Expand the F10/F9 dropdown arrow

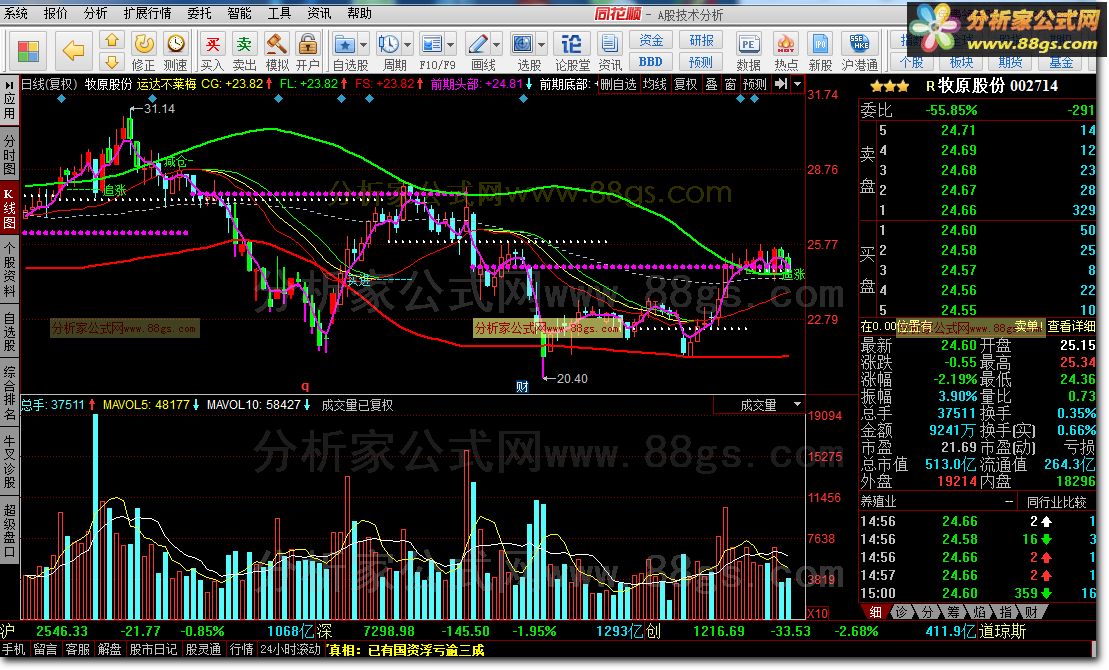[x=451, y=45]
